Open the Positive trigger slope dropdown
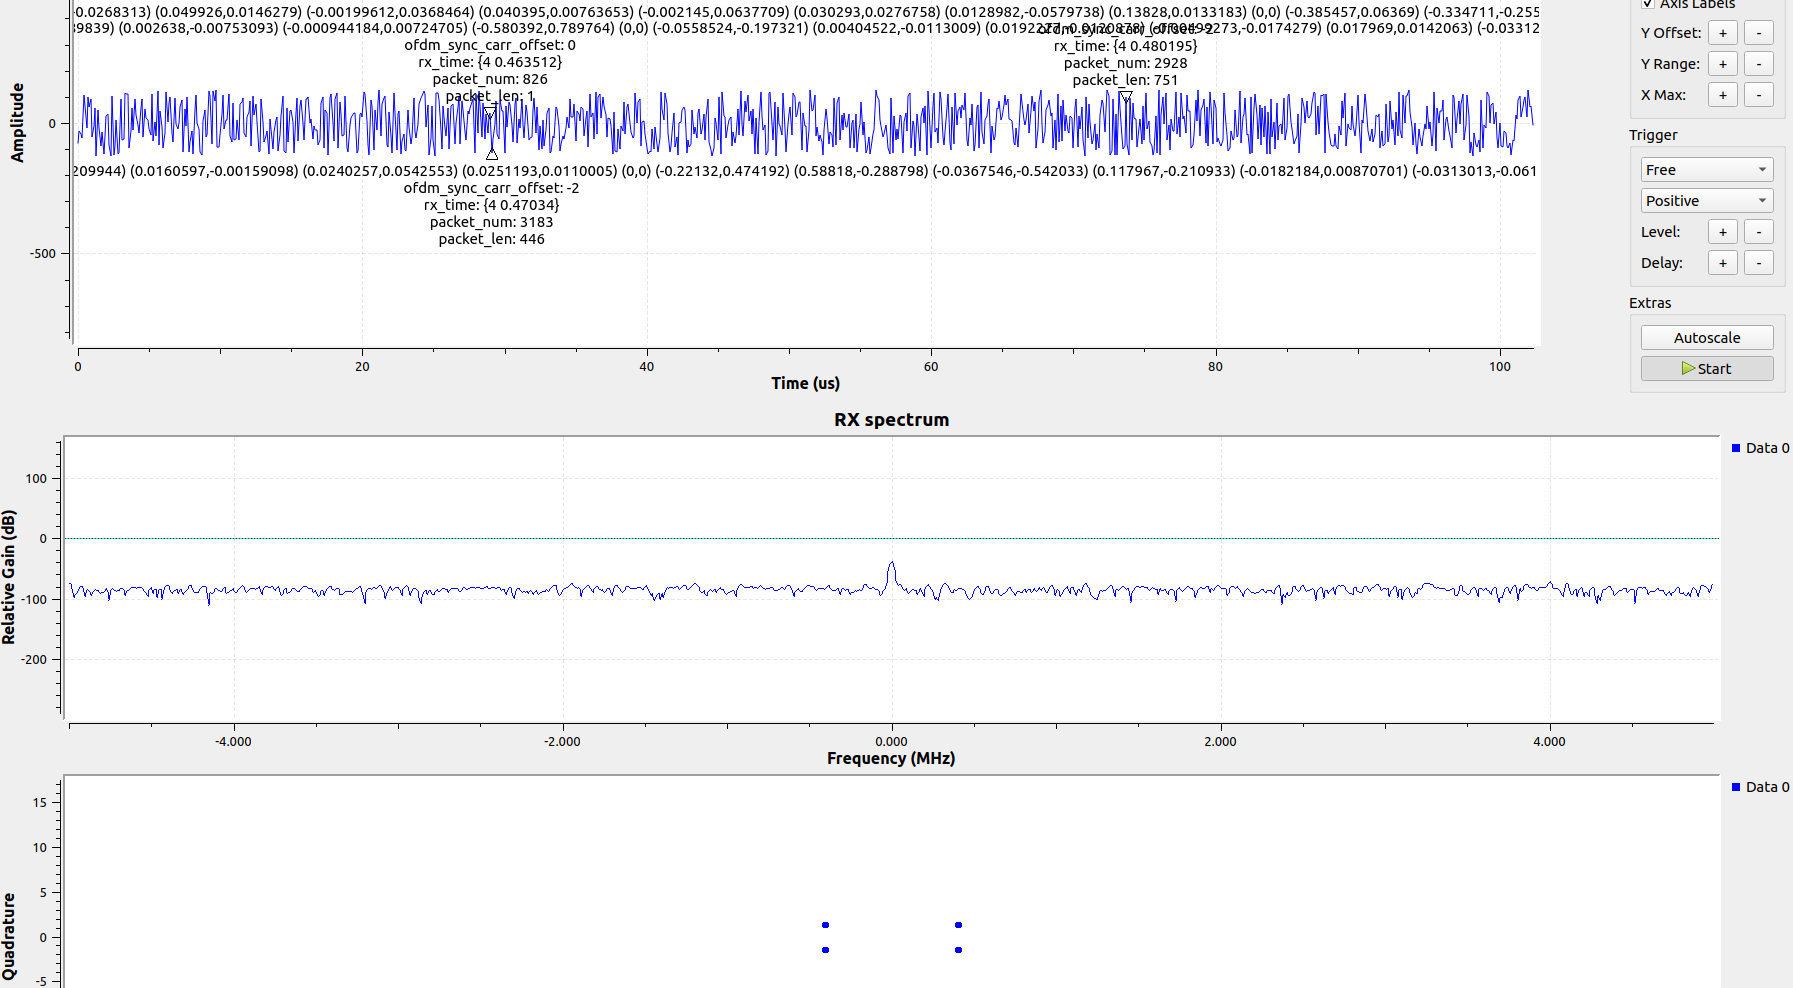The height and width of the screenshot is (988, 1793). pyautogui.click(x=1706, y=200)
